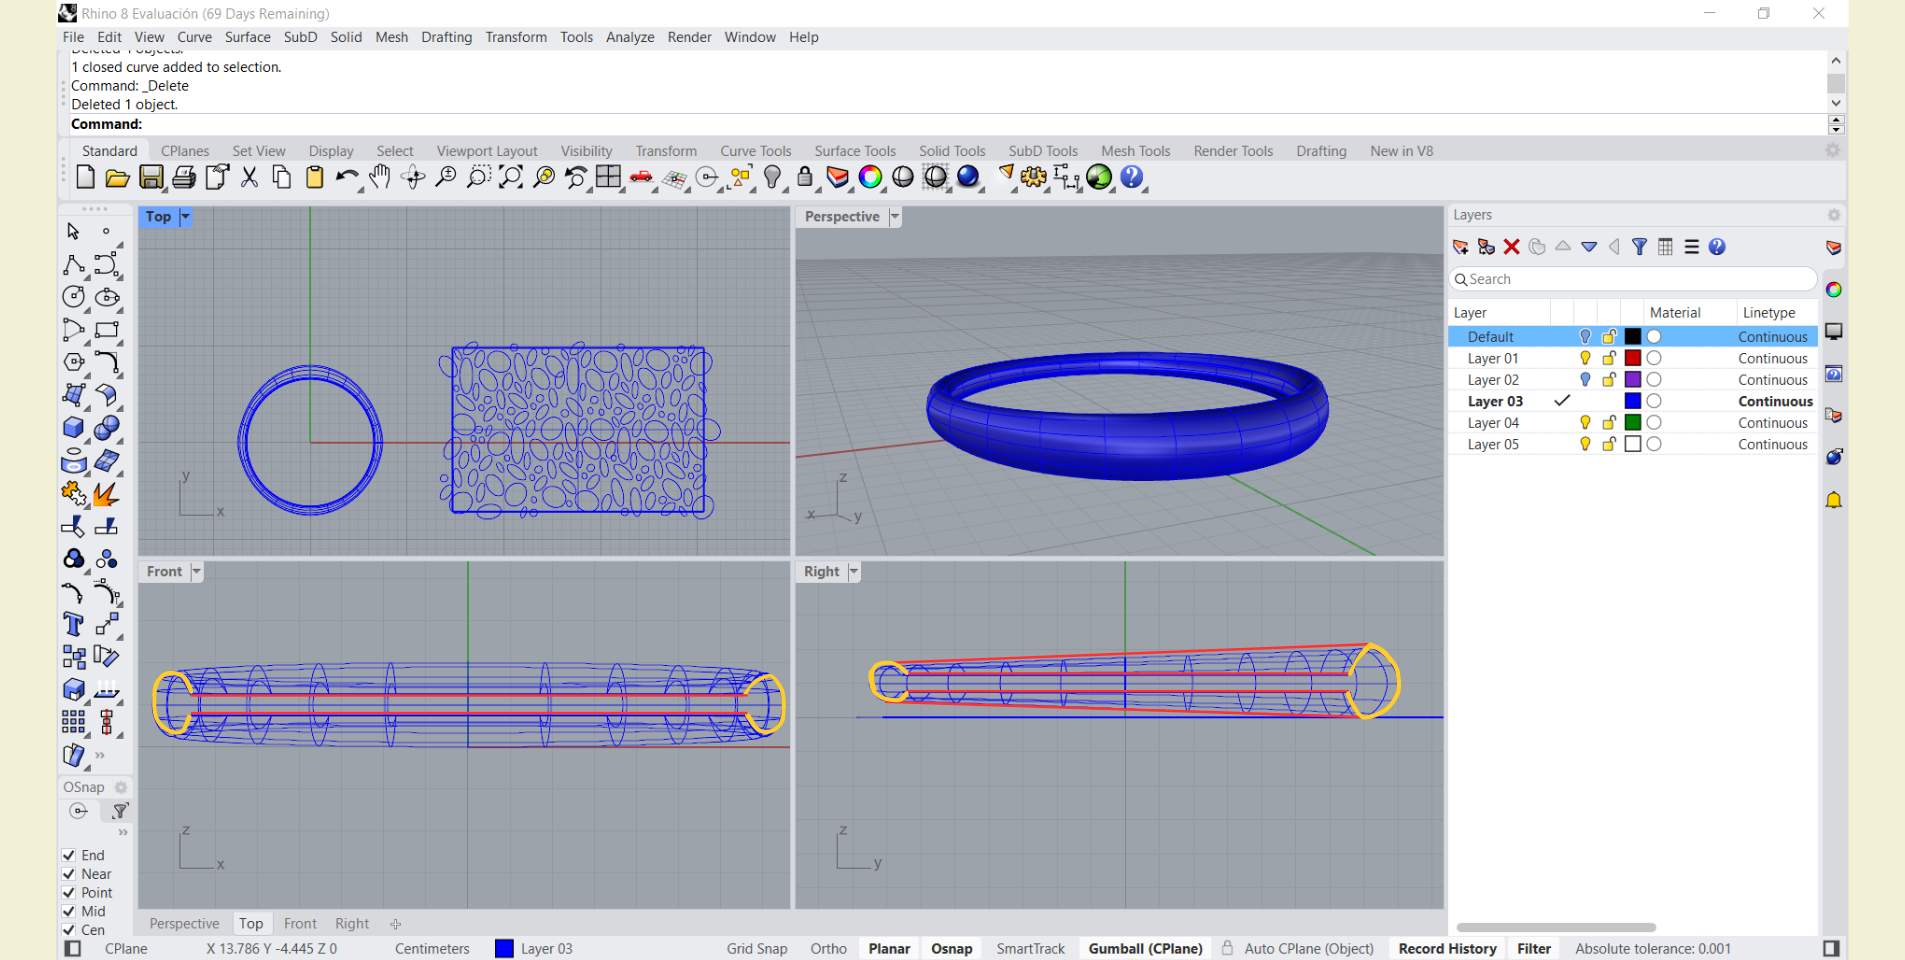Click Layers panel help icon
This screenshot has width=1905, height=960.
click(1717, 247)
